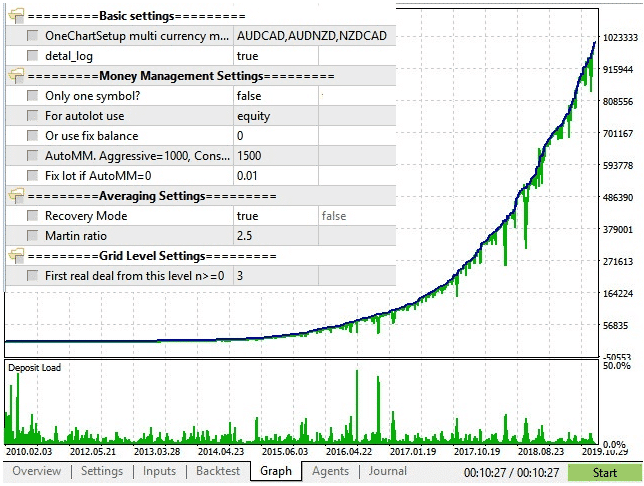644x486 pixels.
Task: Edit the Fix lot value 0.01
Action: coord(276,175)
